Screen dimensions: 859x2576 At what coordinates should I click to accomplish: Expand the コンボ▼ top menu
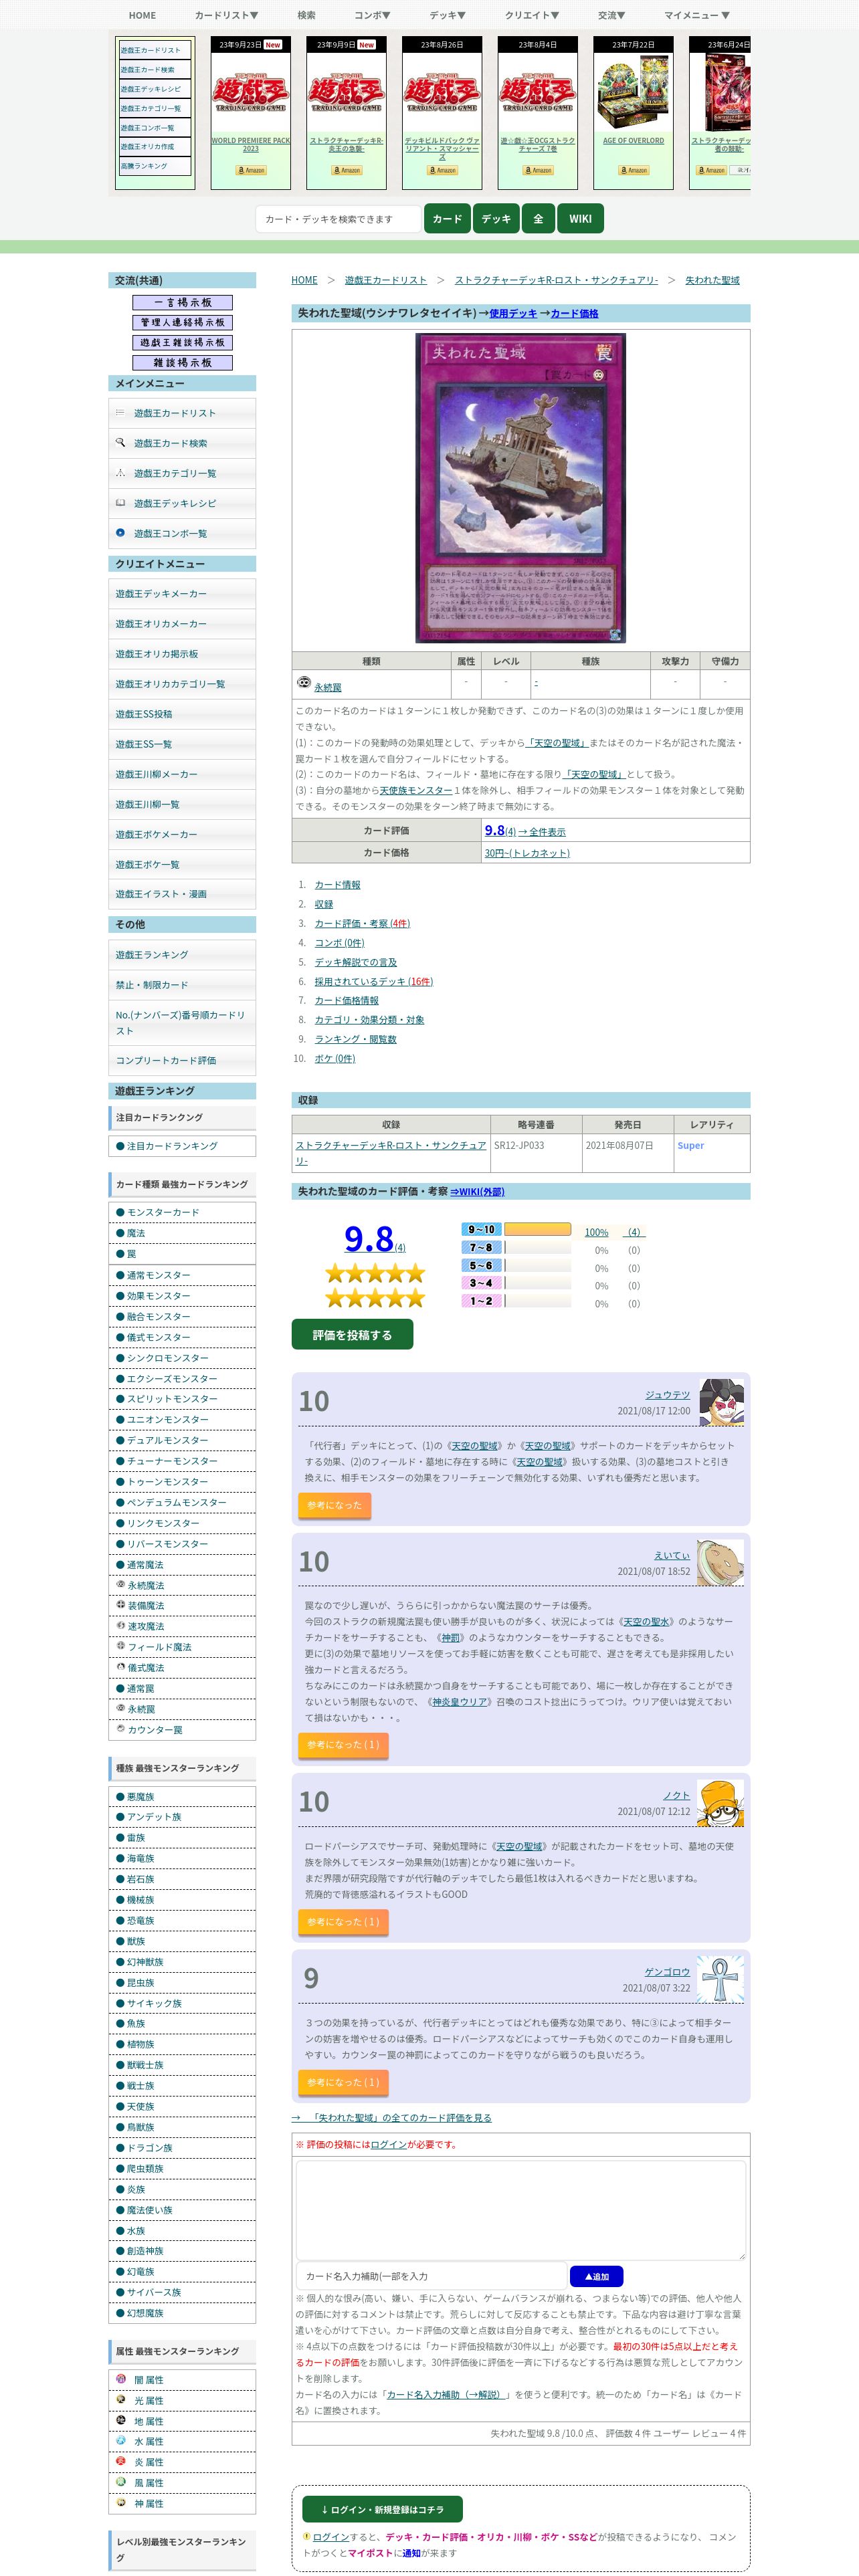pyautogui.click(x=372, y=15)
